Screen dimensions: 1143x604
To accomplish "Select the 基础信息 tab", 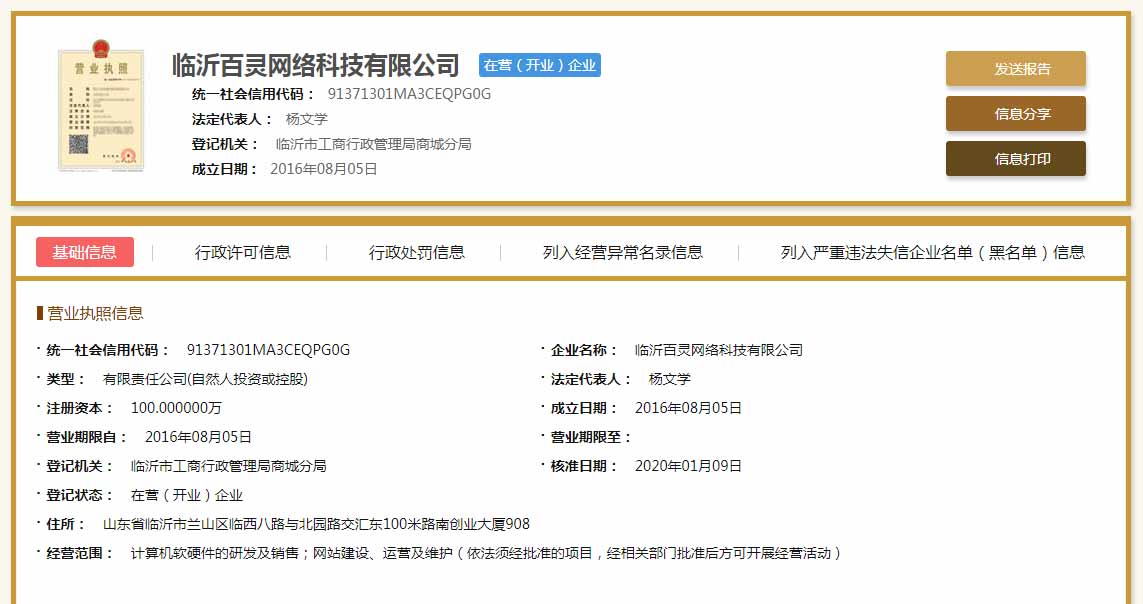I will [85, 252].
